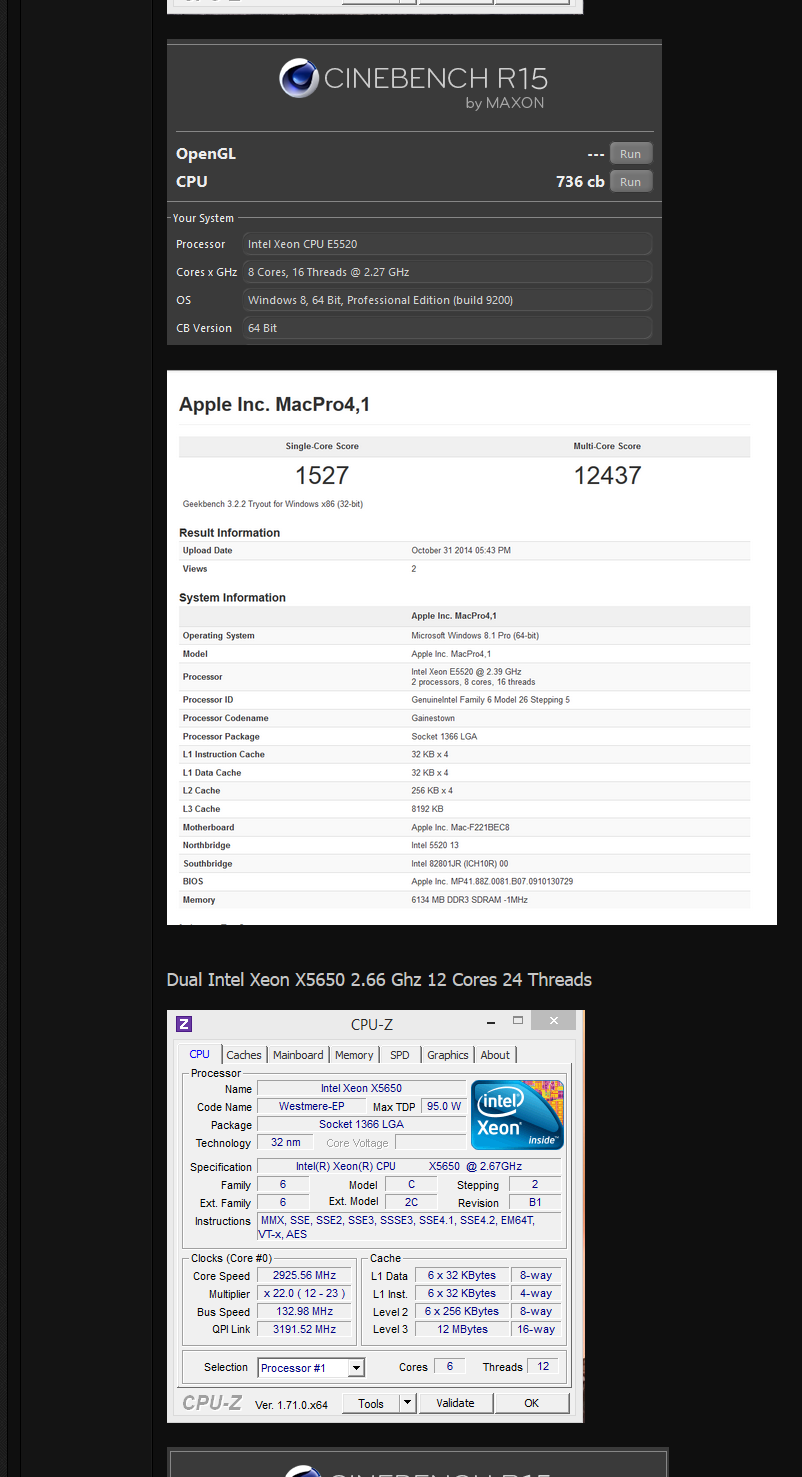Click the Intel 82801JR (ICH10R) southbridge value
Image resolution: width=802 pixels, height=1477 pixels.
click(460, 864)
